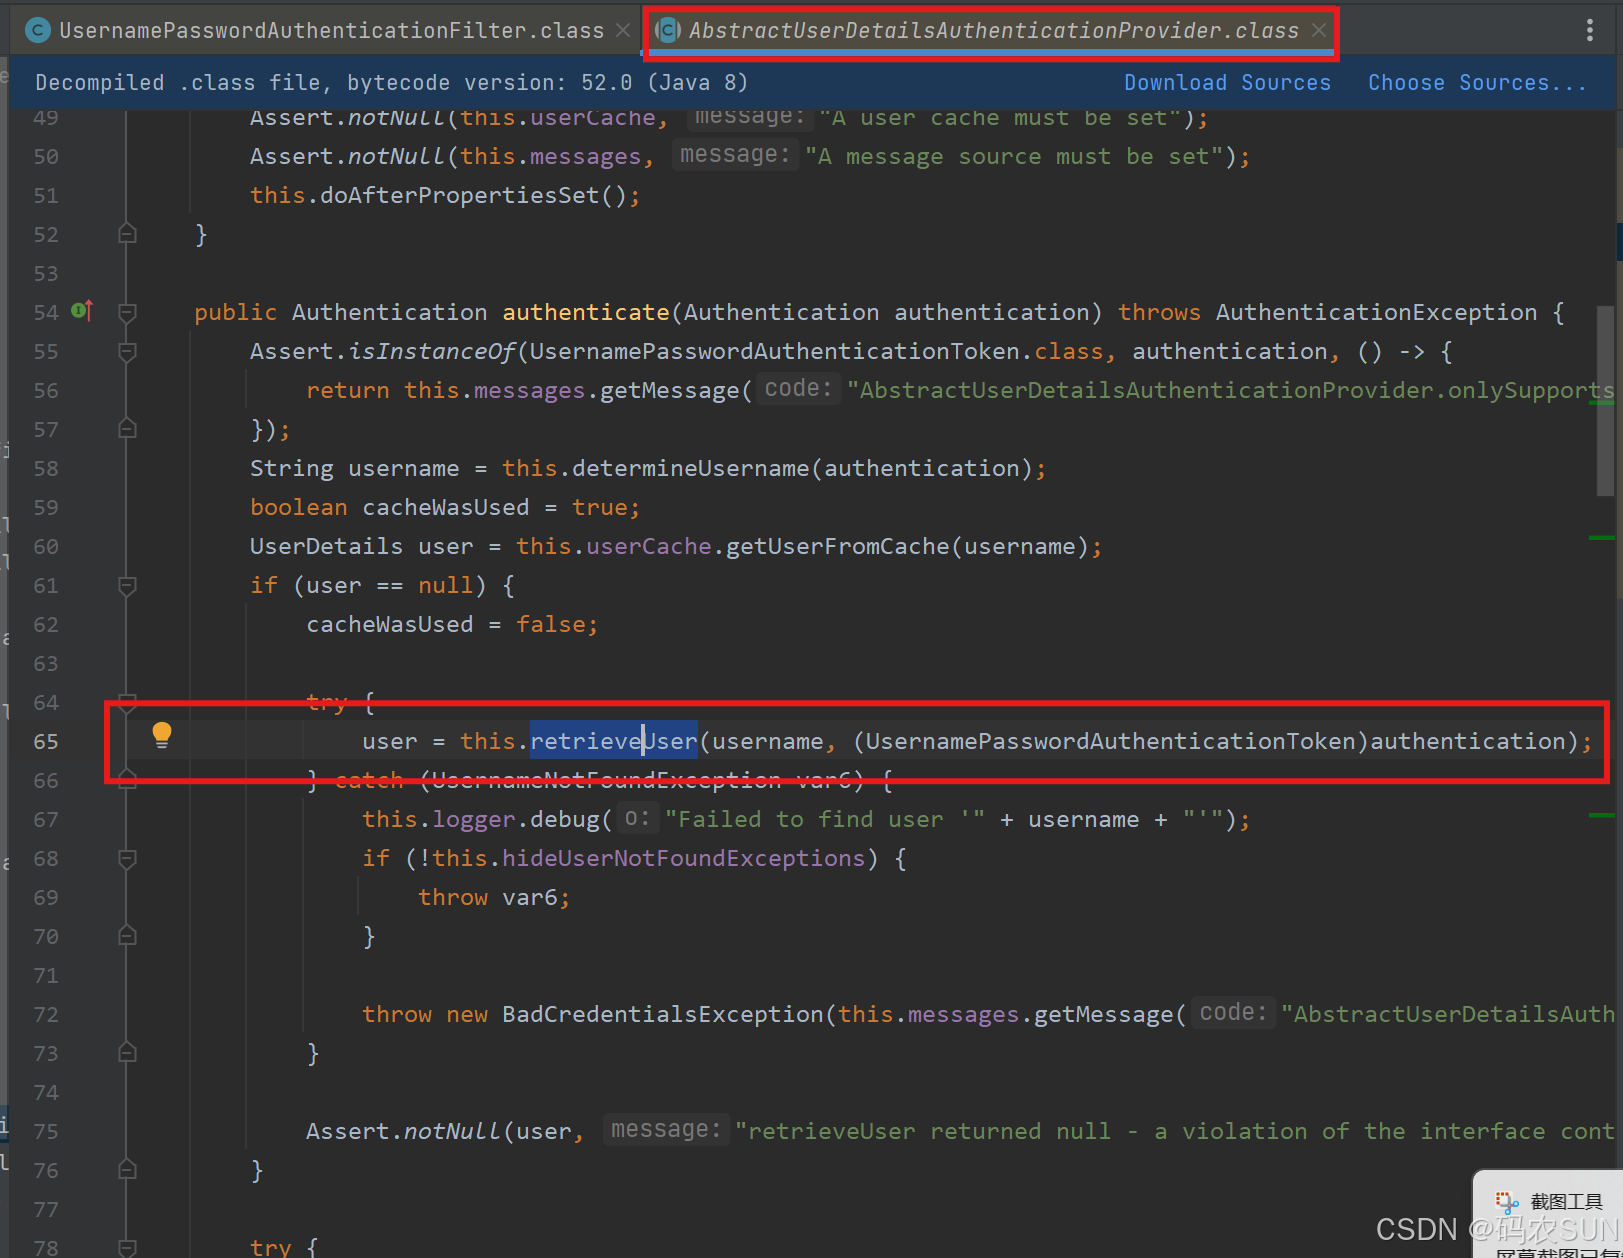The width and height of the screenshot is (1623, 1258).
Task: Click the retrieveUser method call
Action: tap(613, 741)
